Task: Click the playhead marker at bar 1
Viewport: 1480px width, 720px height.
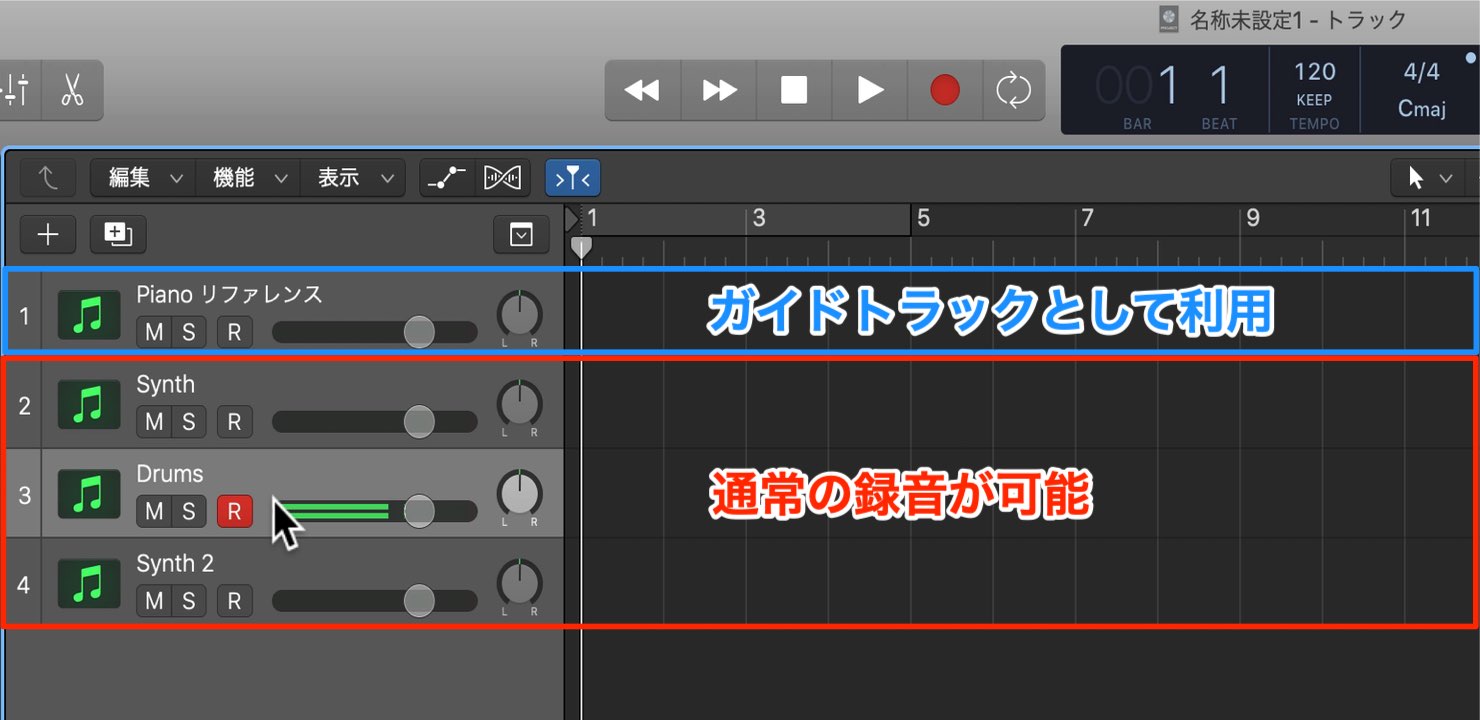Action: click(x=580, y=247)
